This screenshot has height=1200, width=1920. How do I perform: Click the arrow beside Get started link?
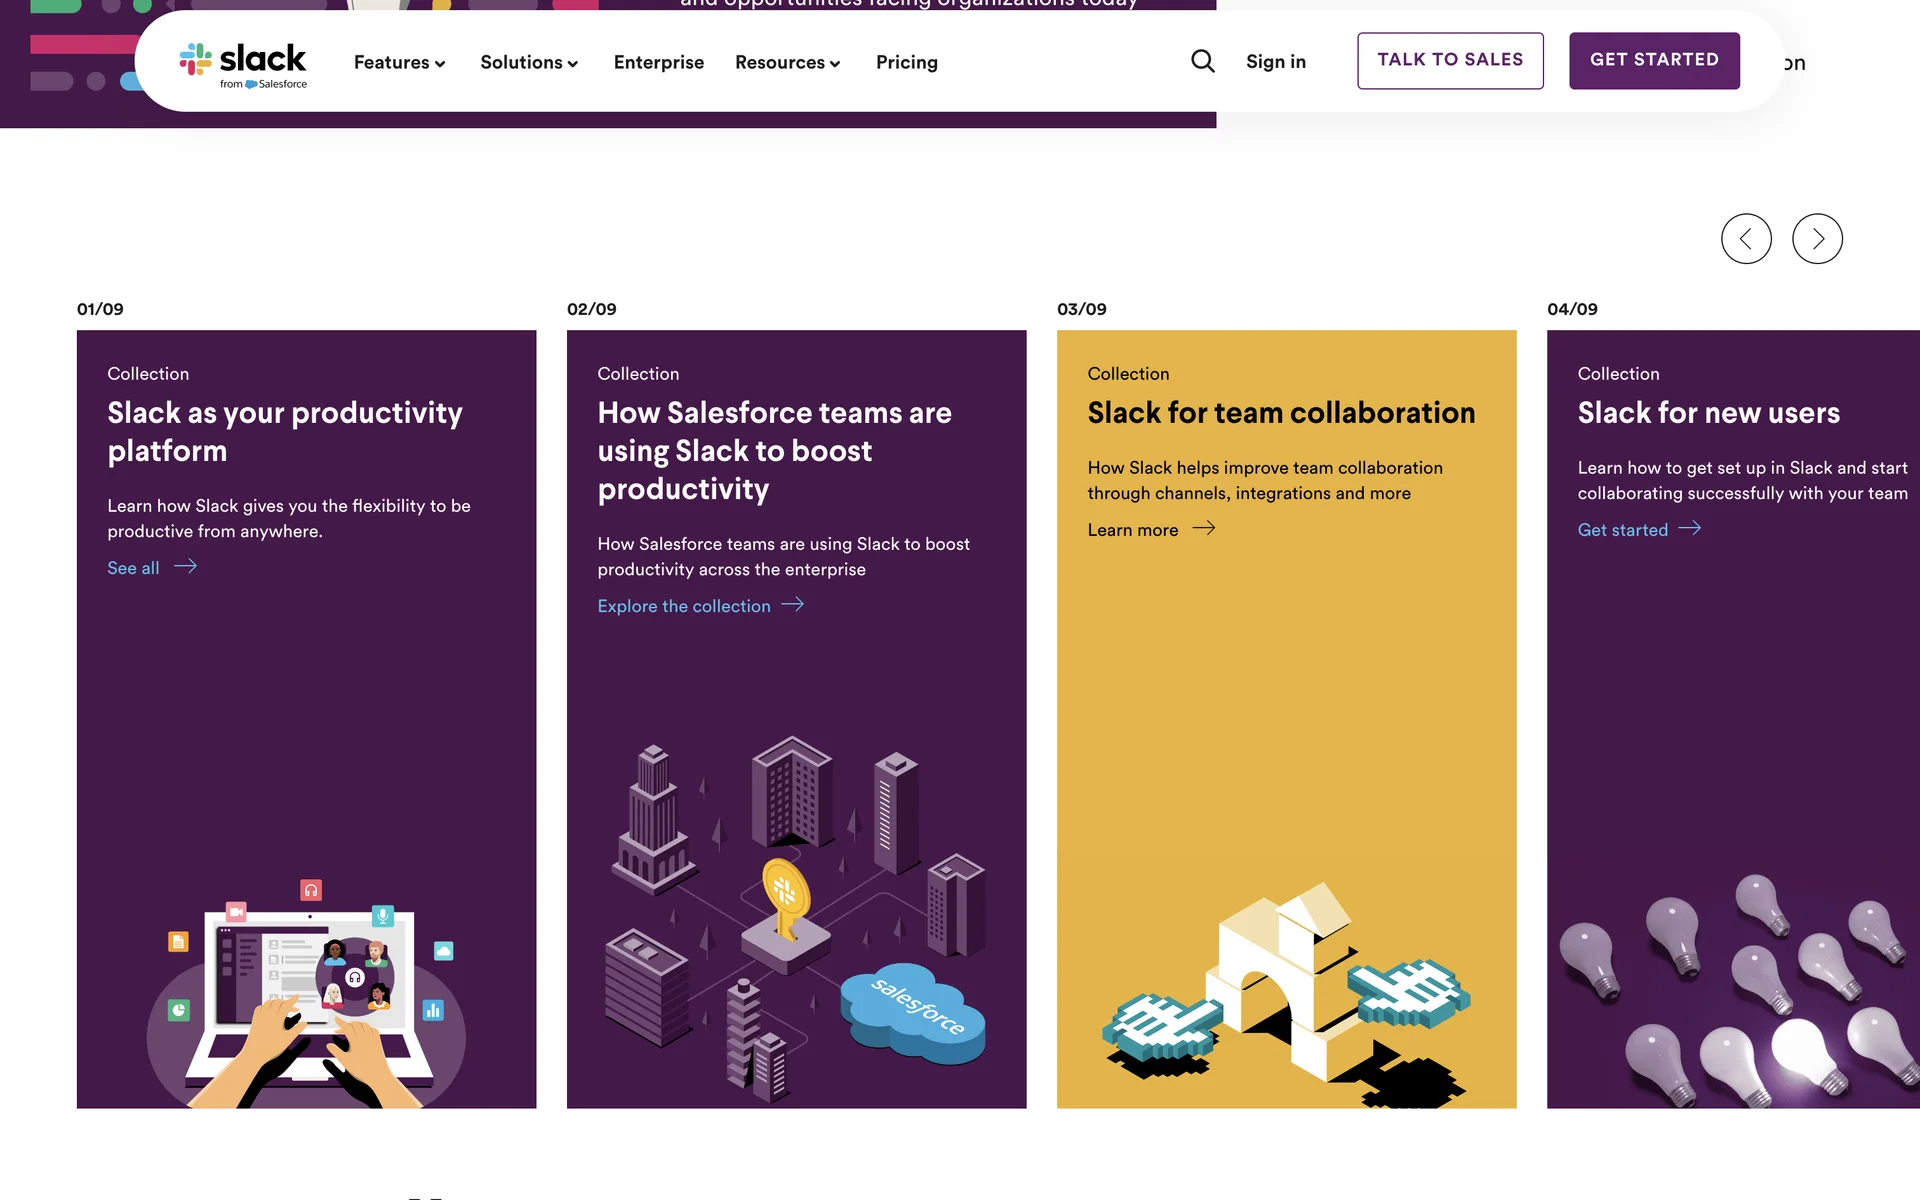[x=1690, y=529]
